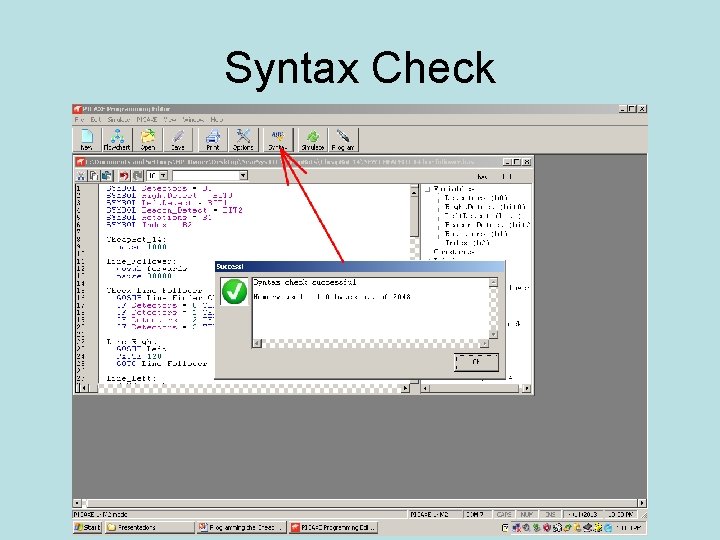Open the font size dropdown
Viewport: 720px width, 540px height.
tap(163, 175)
